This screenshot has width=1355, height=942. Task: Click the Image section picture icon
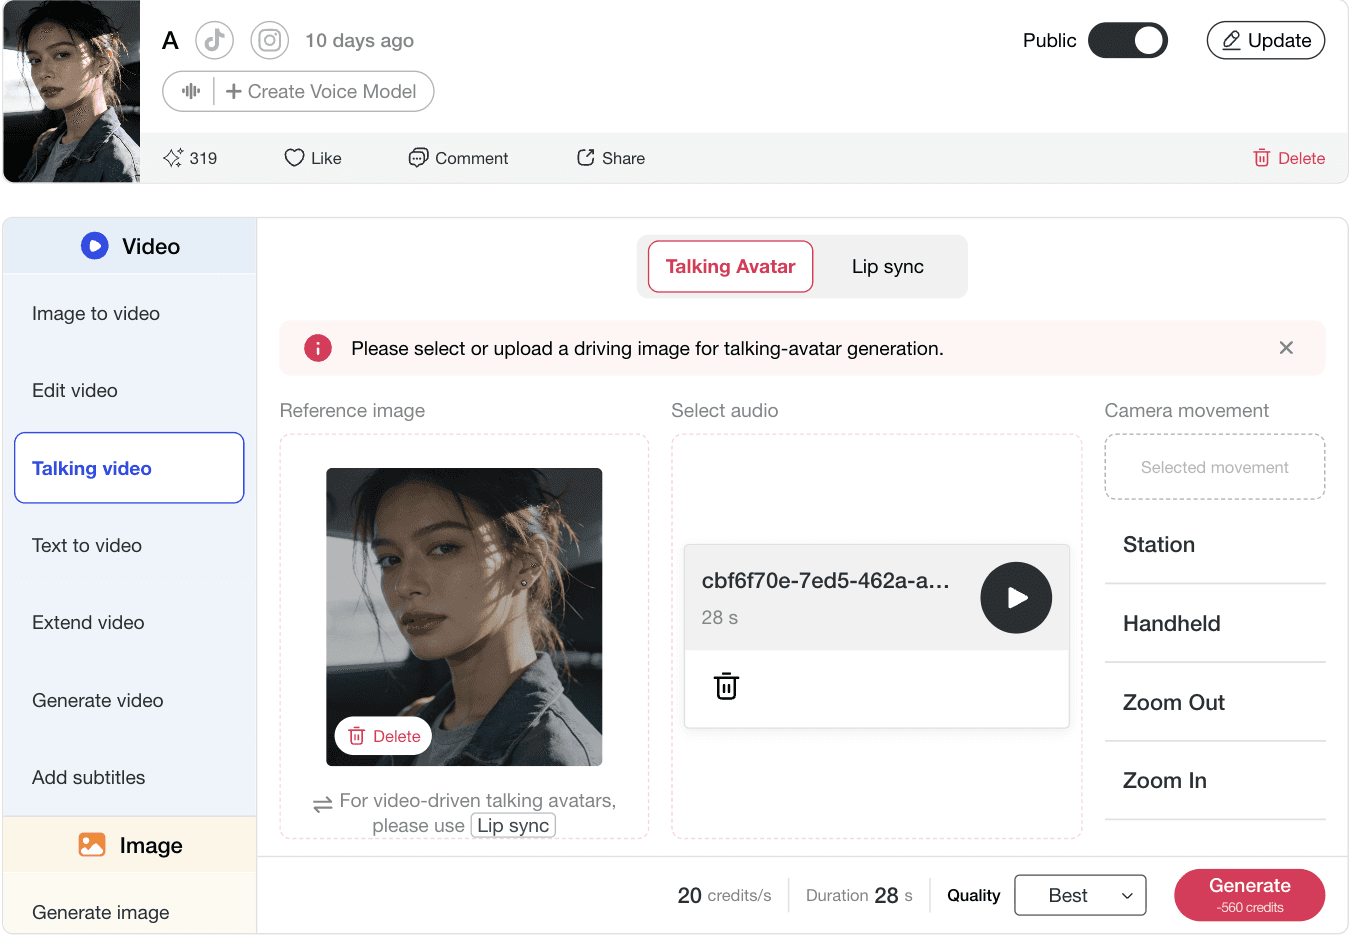pos(92,845)
